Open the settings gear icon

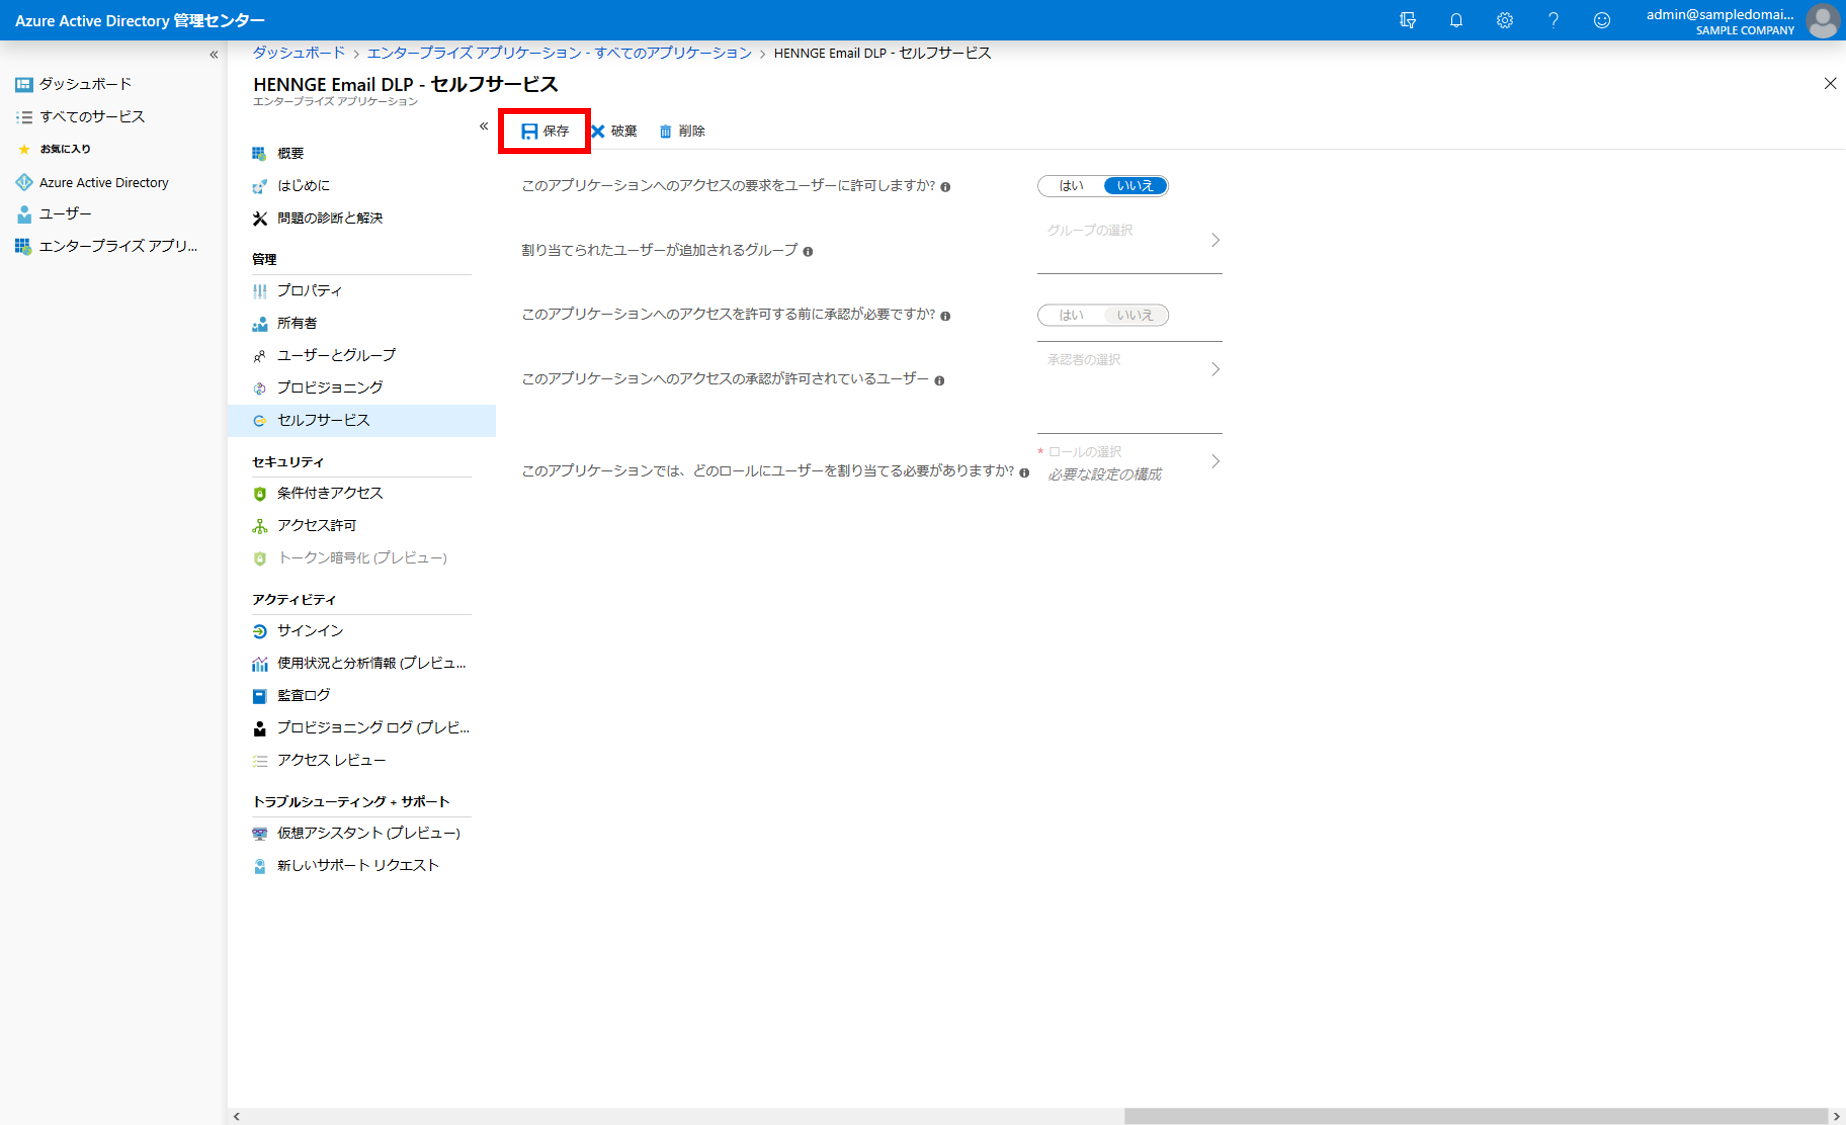[1504, 20]
